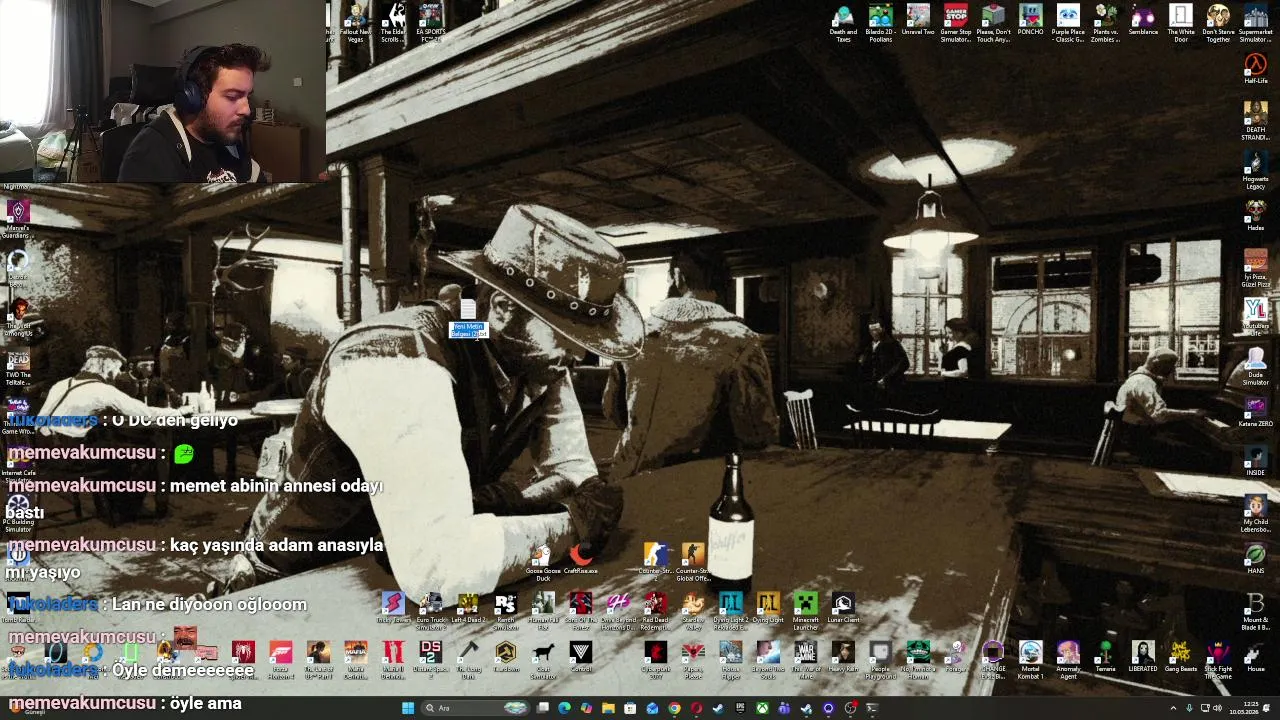Open Red Dead Redemption shortcut
This screenshot has height=720, width=1280.
pos(655,611)
